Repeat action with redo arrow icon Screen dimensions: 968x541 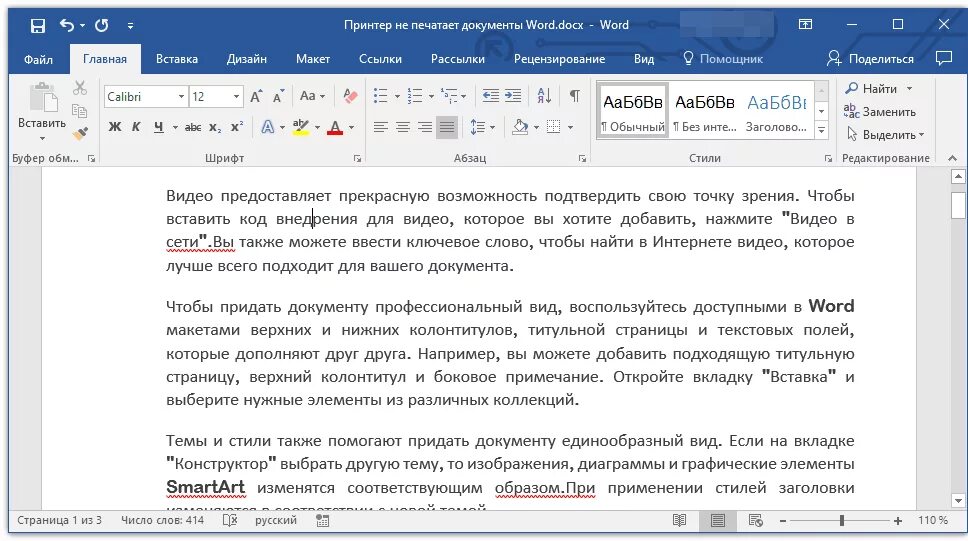click(102, 25)
